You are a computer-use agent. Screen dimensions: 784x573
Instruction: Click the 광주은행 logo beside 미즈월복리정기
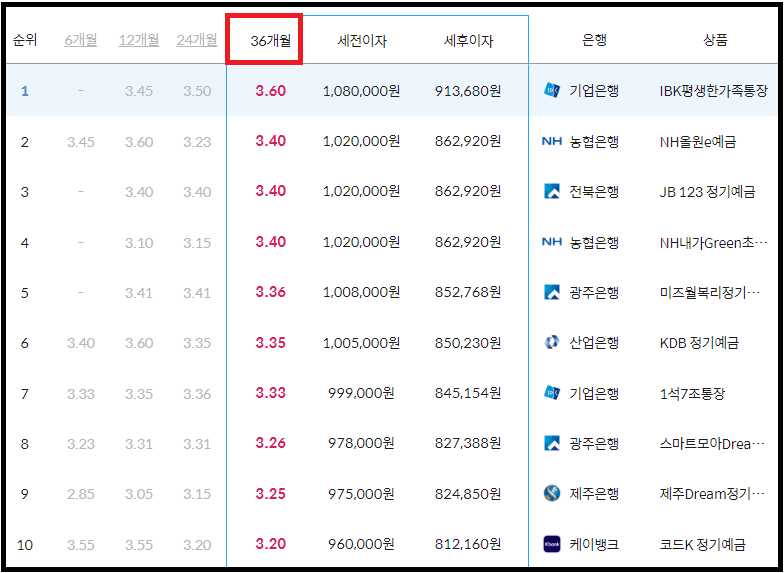[x=552, y=292]
